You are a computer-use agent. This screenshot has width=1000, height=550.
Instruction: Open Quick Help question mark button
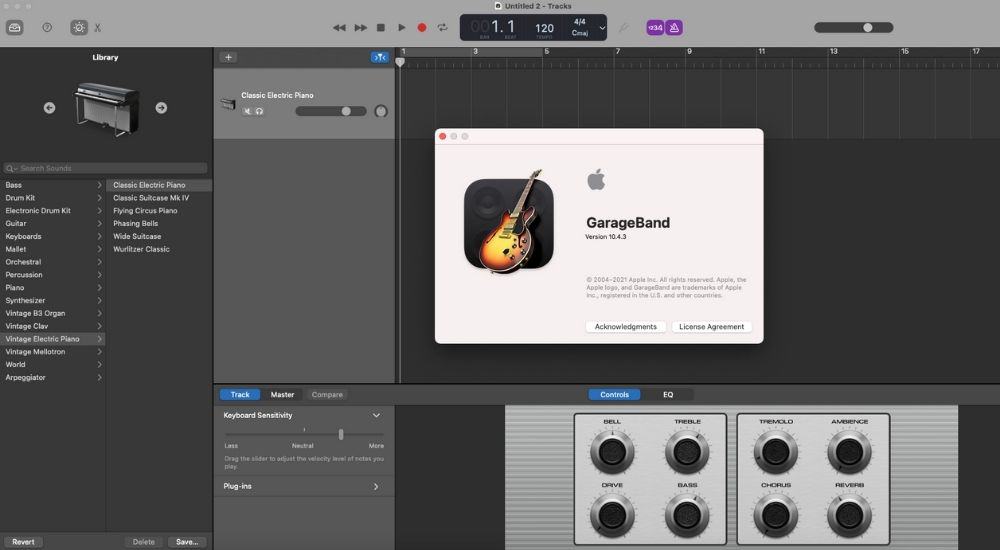click(x=47, y=27)
